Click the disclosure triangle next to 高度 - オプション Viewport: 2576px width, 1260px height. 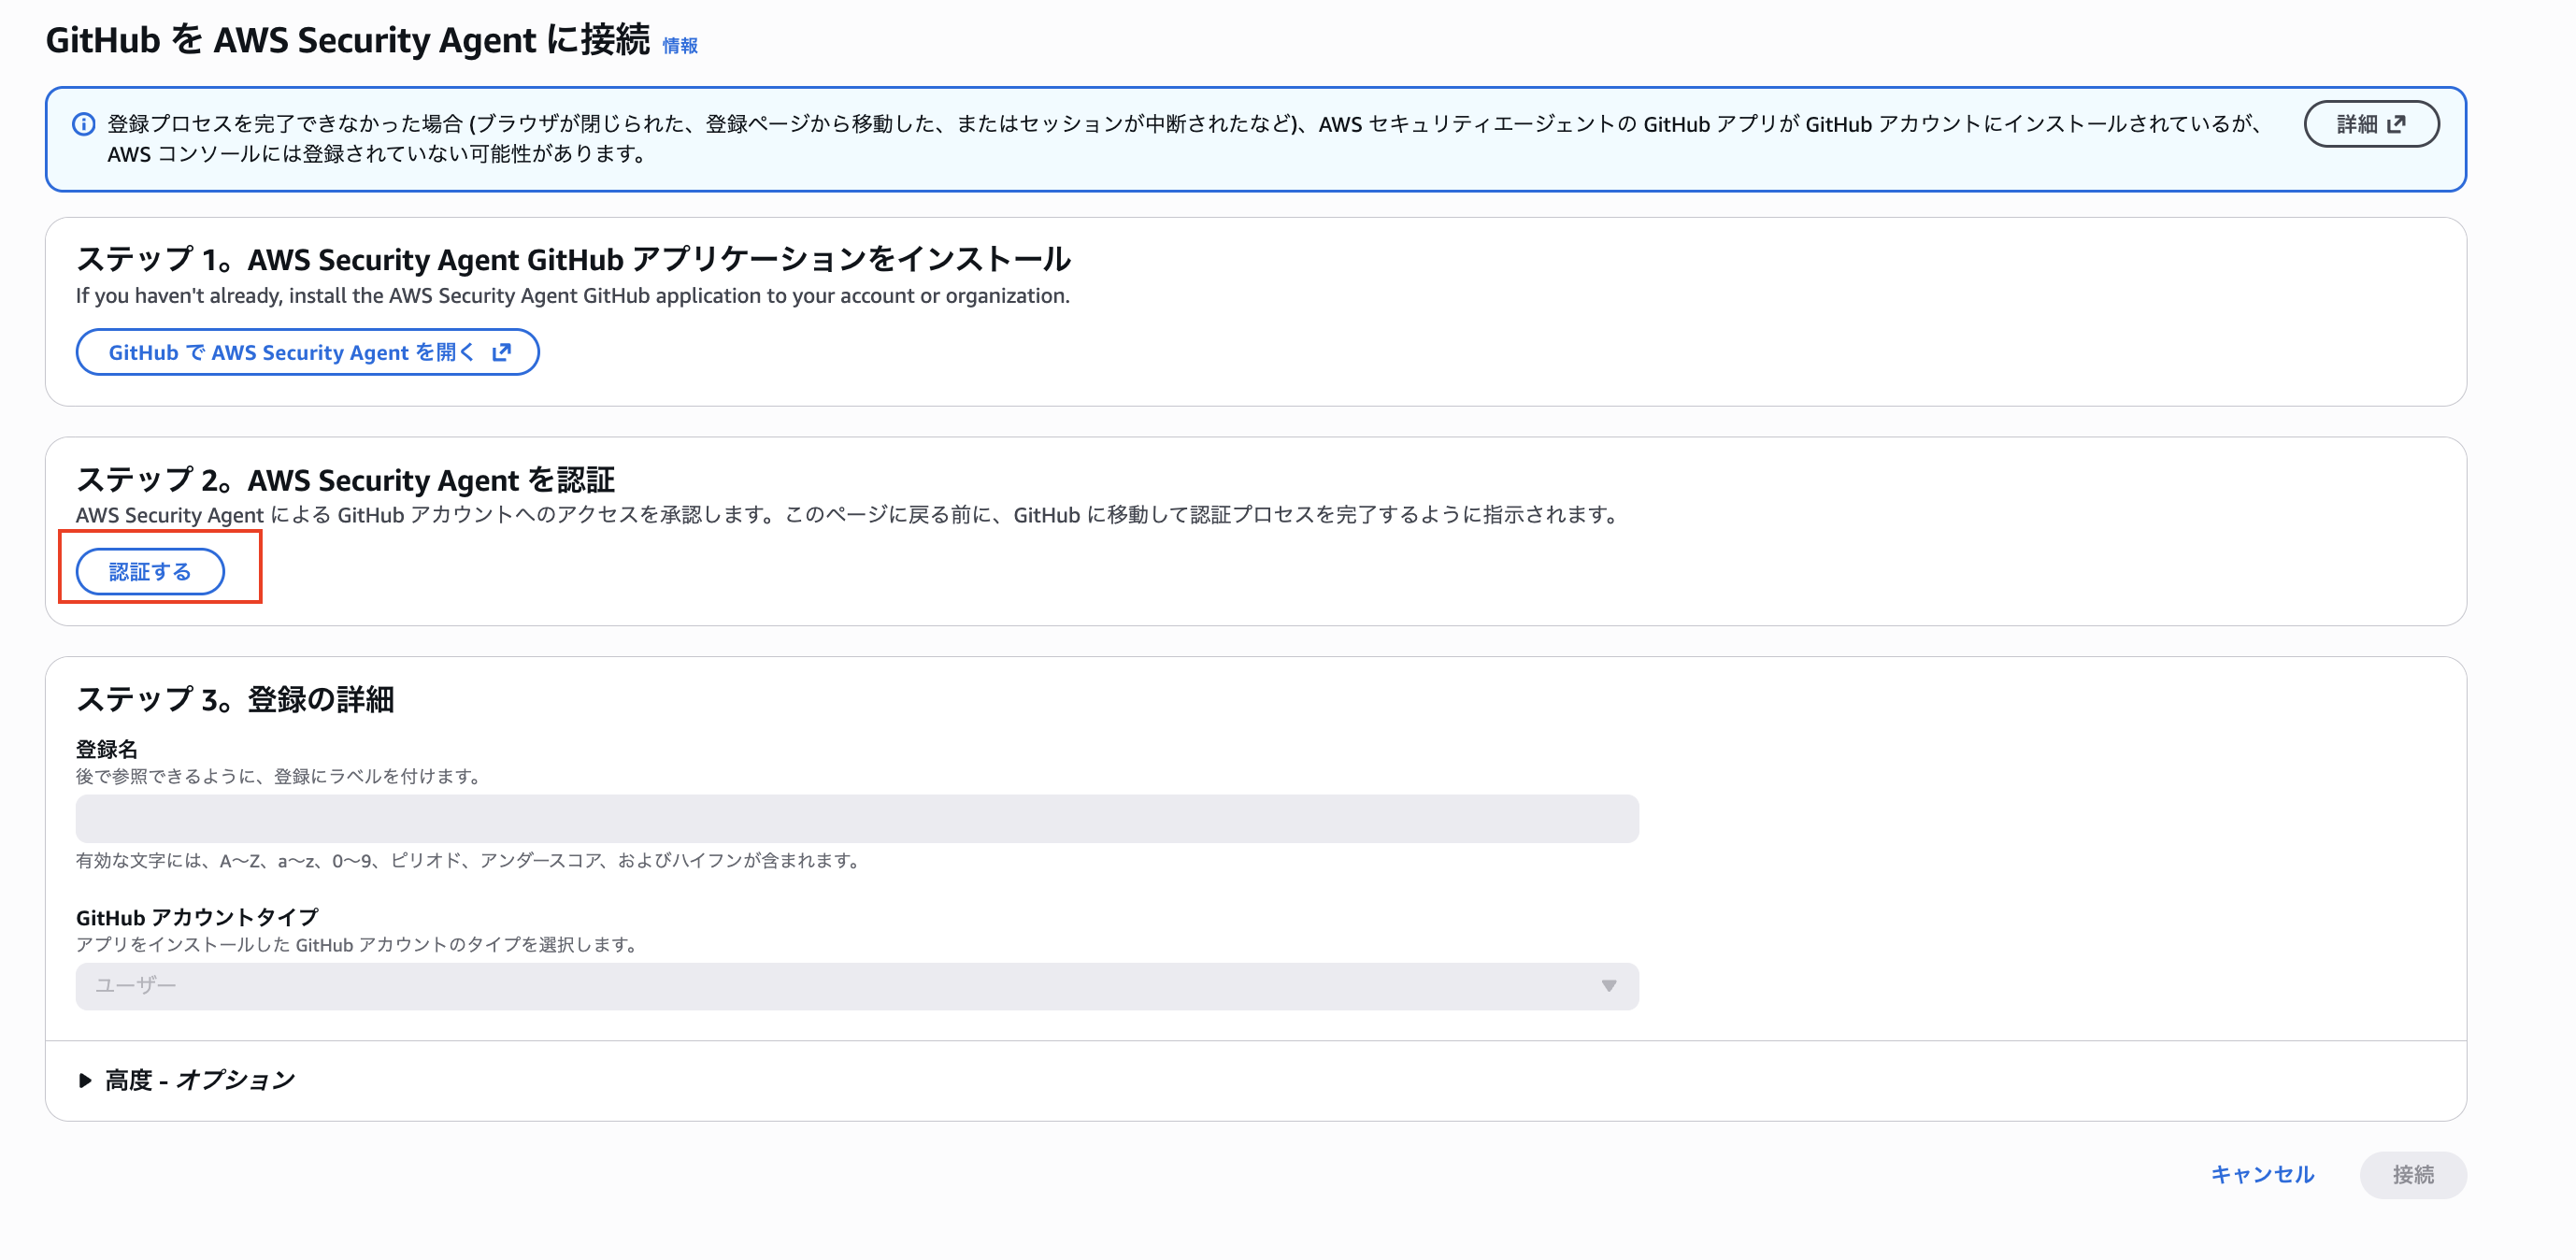[x=84, y=1080]
